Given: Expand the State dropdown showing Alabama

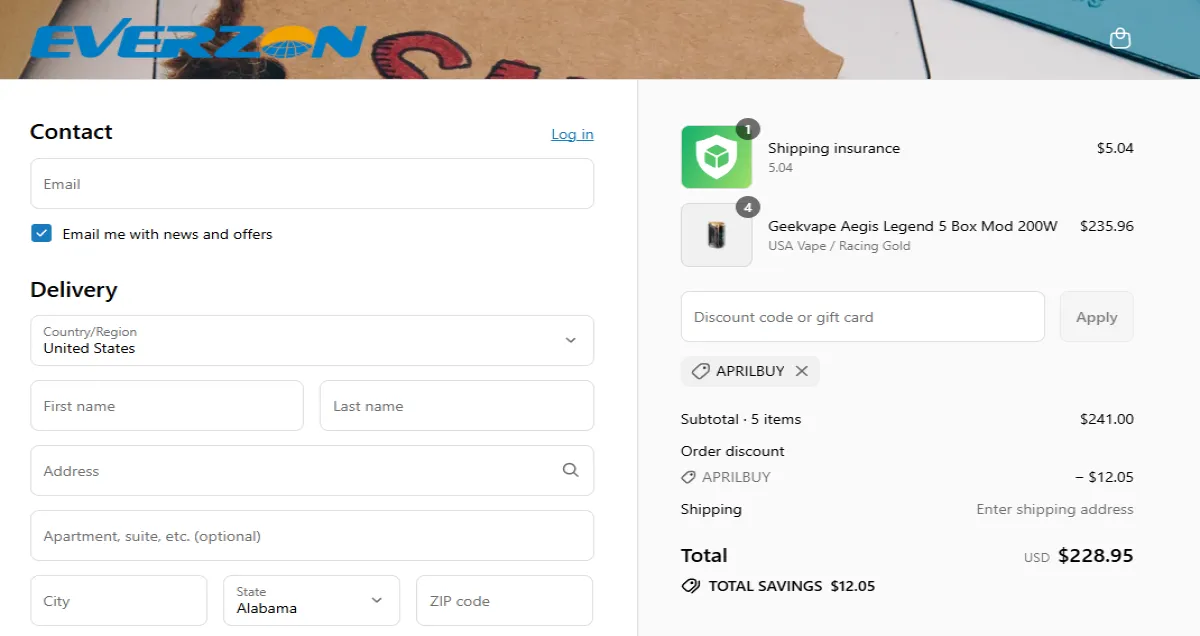Looking at the screenshot, I should pos(311,600).
